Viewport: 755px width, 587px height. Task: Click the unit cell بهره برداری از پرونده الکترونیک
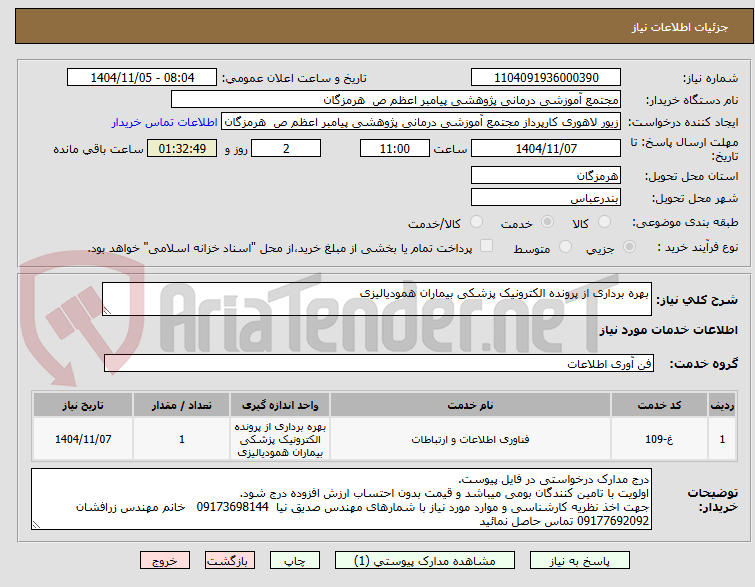pyautogui.click(x=280, y=439)
